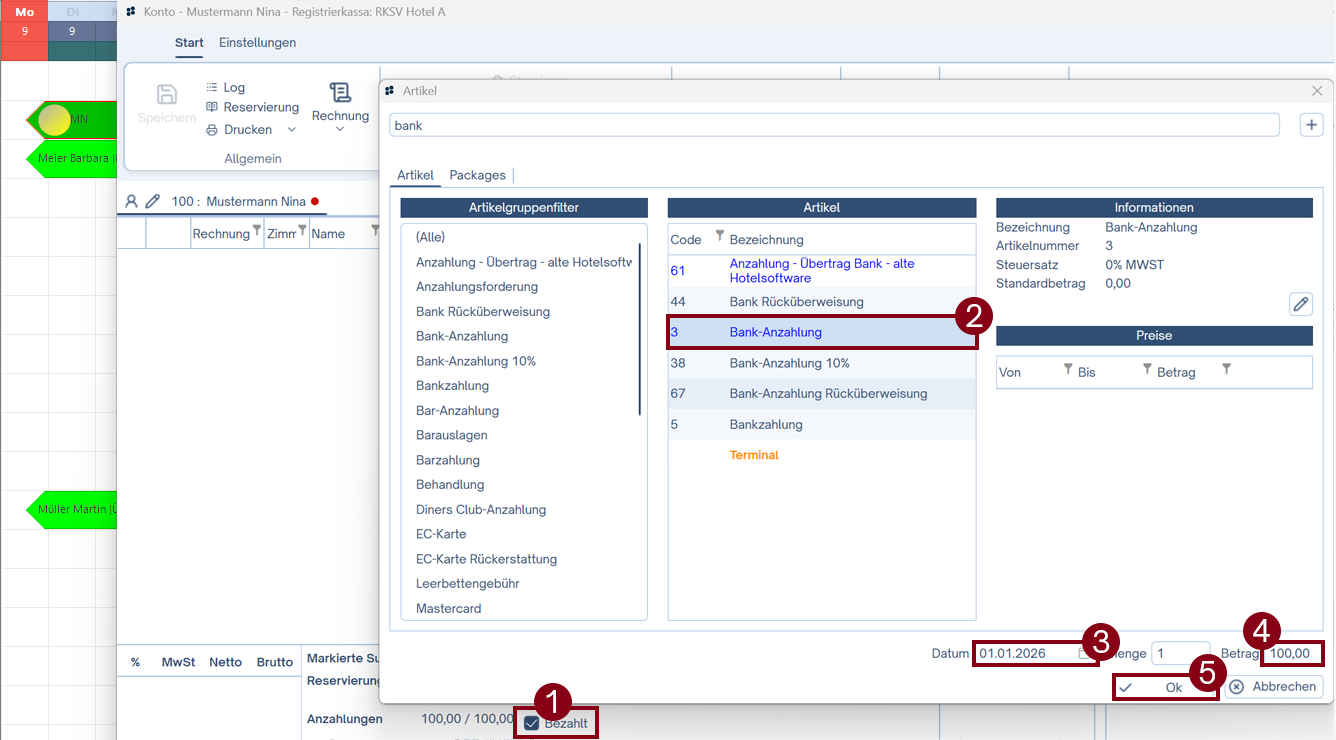Click the Menge quantity field
Image resolution: width=1336 pixels, height=740 pixels.
(1179, 654)
